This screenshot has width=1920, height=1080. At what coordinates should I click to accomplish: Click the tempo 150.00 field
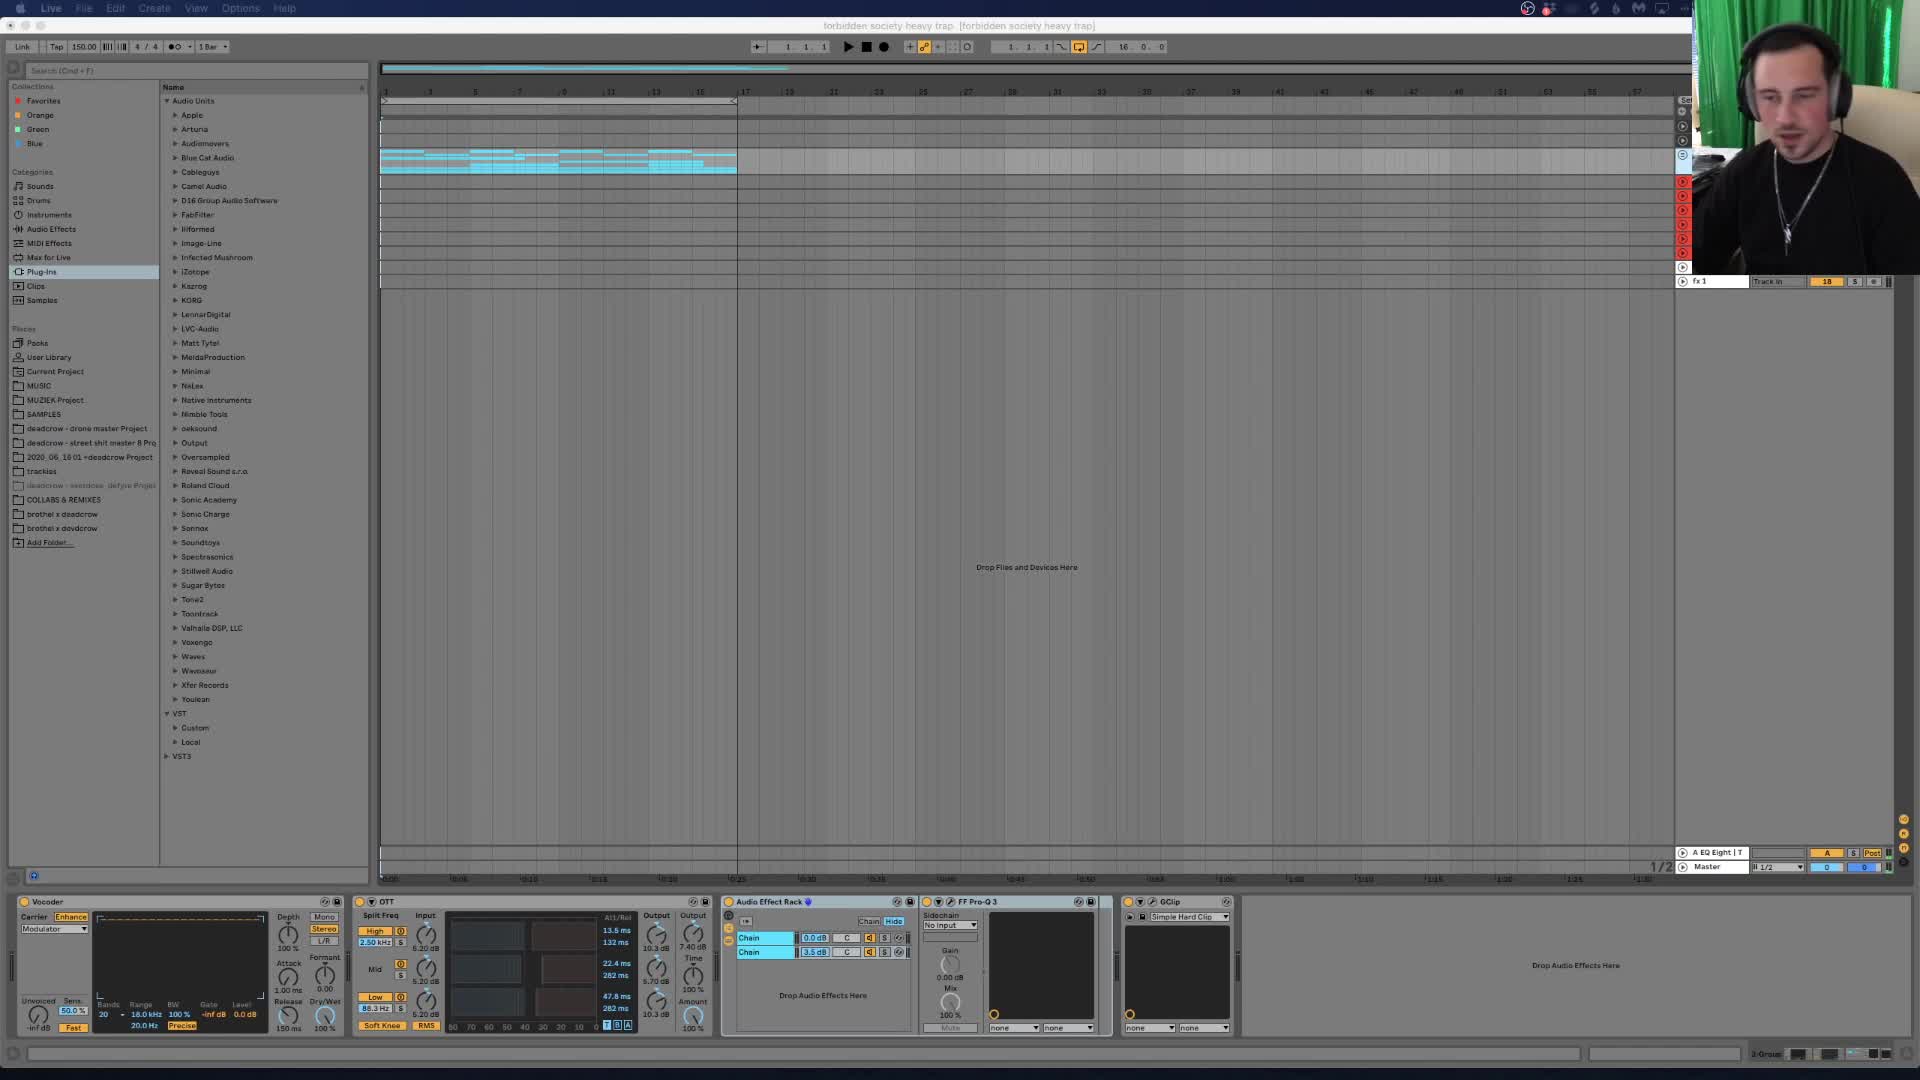[84, 47]
